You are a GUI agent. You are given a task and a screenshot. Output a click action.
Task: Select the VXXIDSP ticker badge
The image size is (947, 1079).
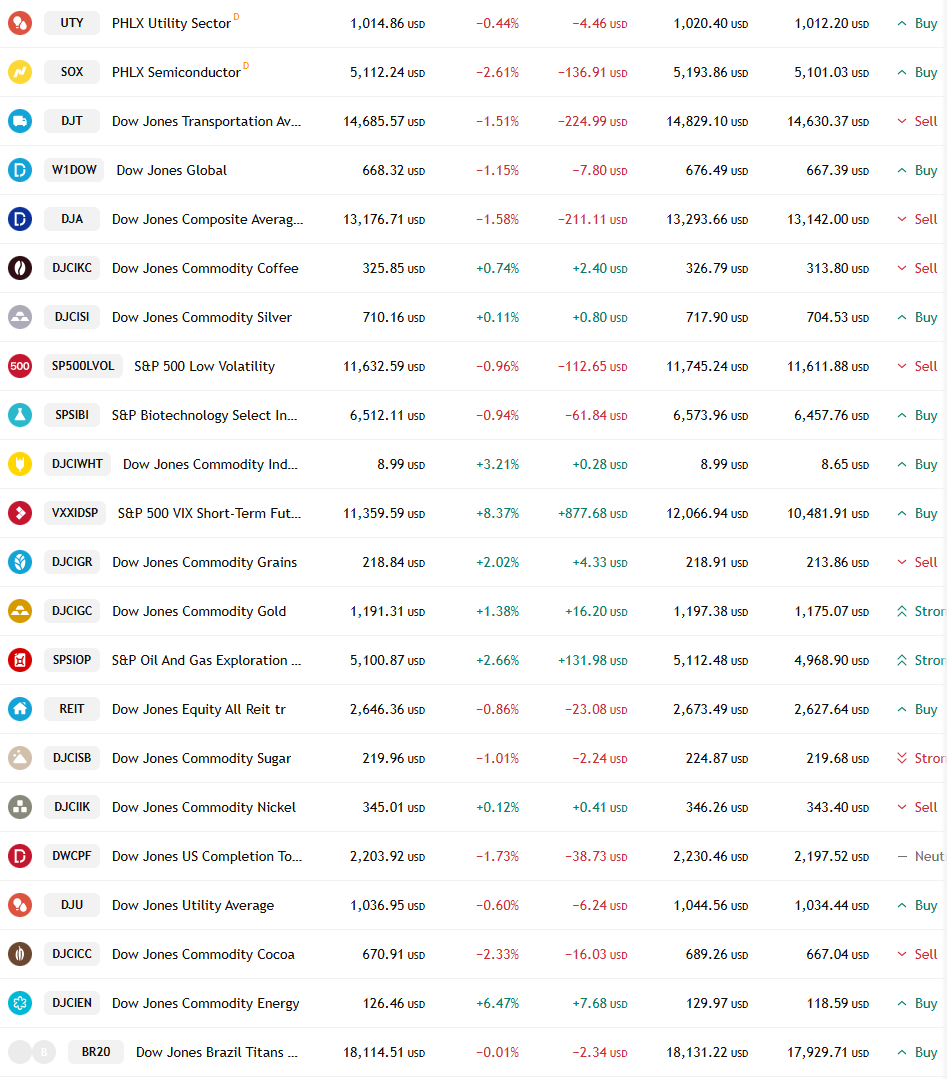point(75,513)
